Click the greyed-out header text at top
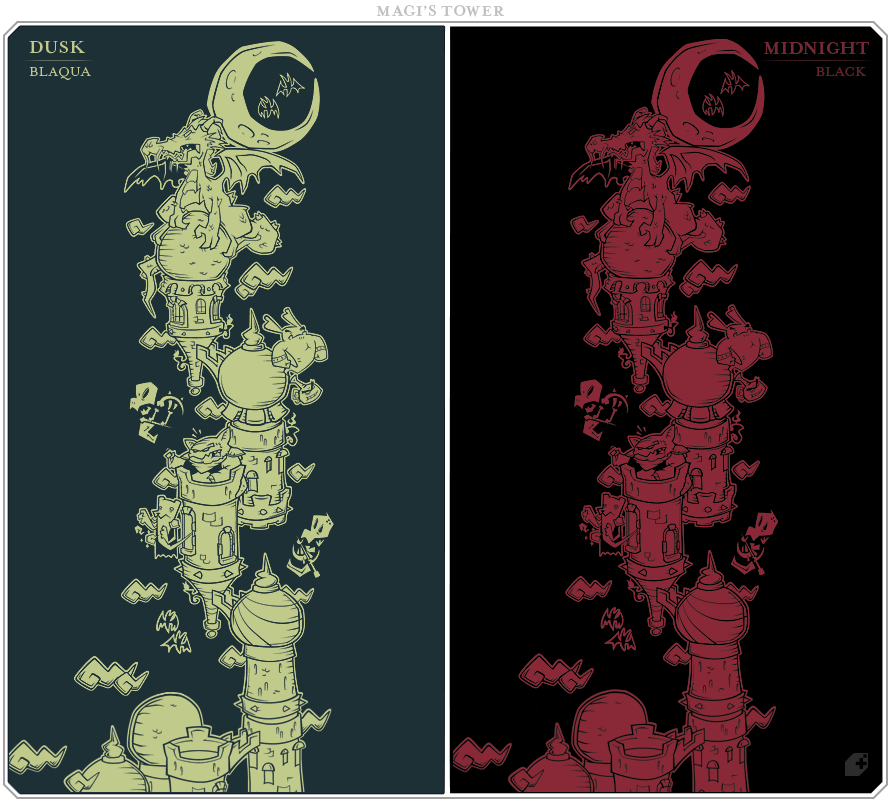891x800 pixels. 440,10
